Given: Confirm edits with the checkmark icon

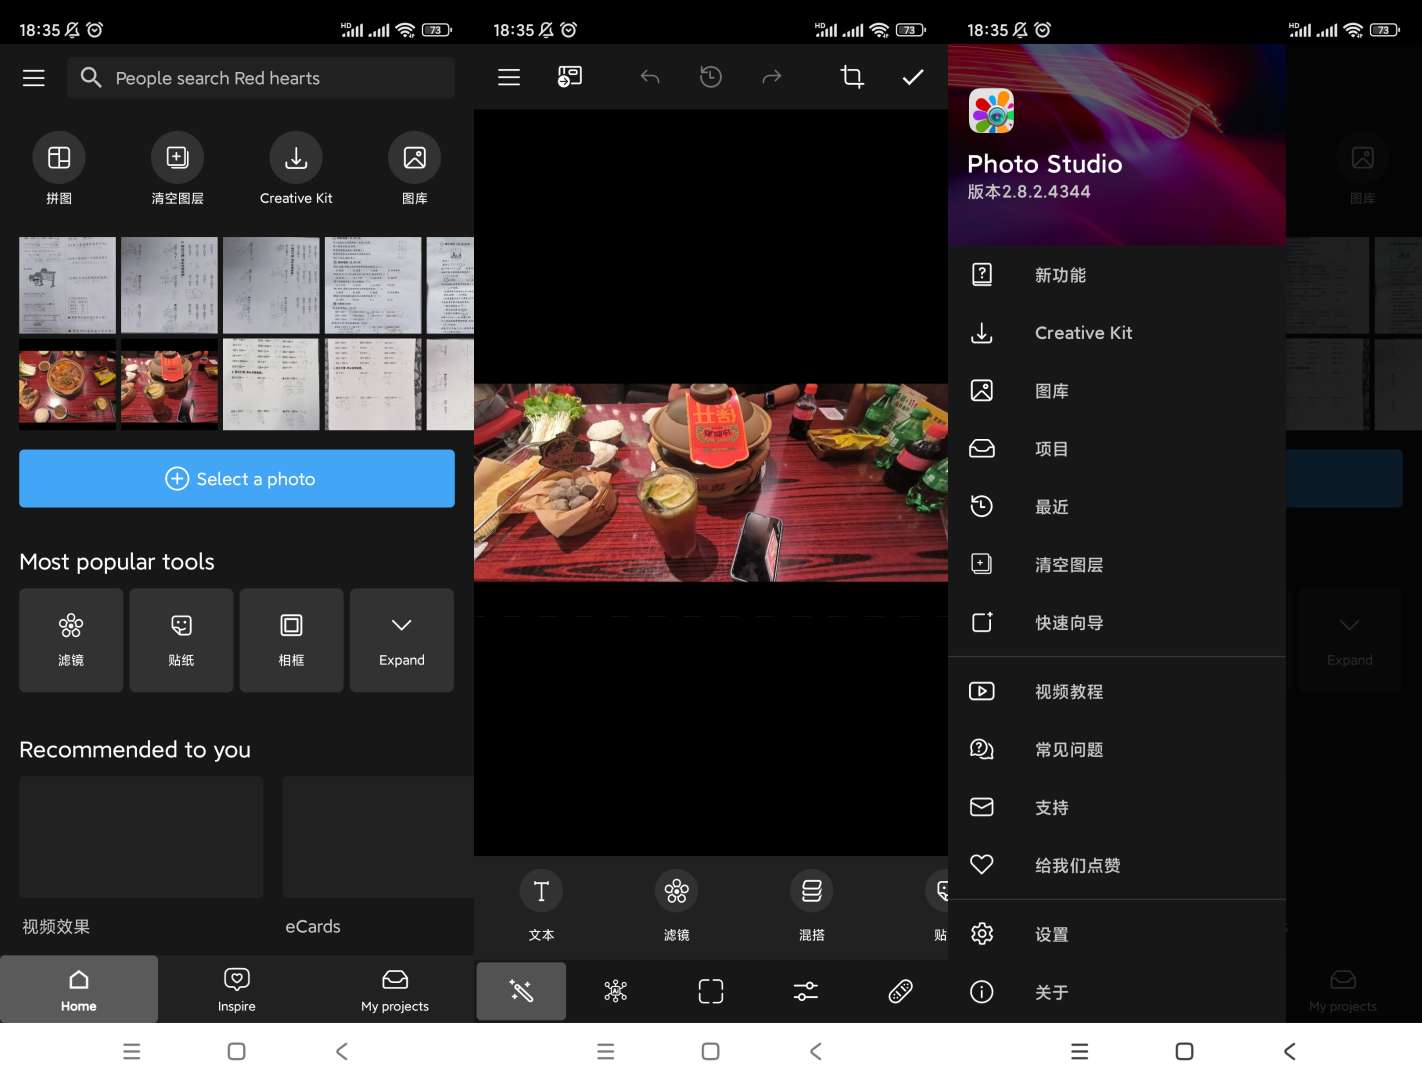Looking at the screenshot, I should coord(913,77).
